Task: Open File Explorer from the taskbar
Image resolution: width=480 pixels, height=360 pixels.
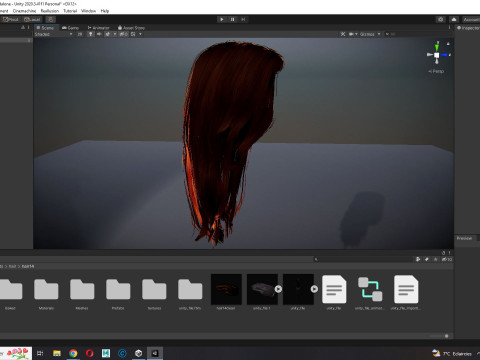Action: tap(57, 353)
